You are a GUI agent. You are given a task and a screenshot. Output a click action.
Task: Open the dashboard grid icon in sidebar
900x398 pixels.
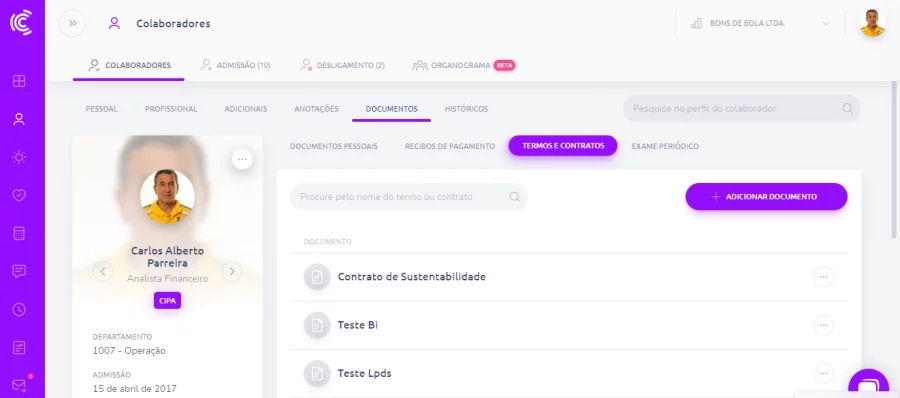click(19, 81)
